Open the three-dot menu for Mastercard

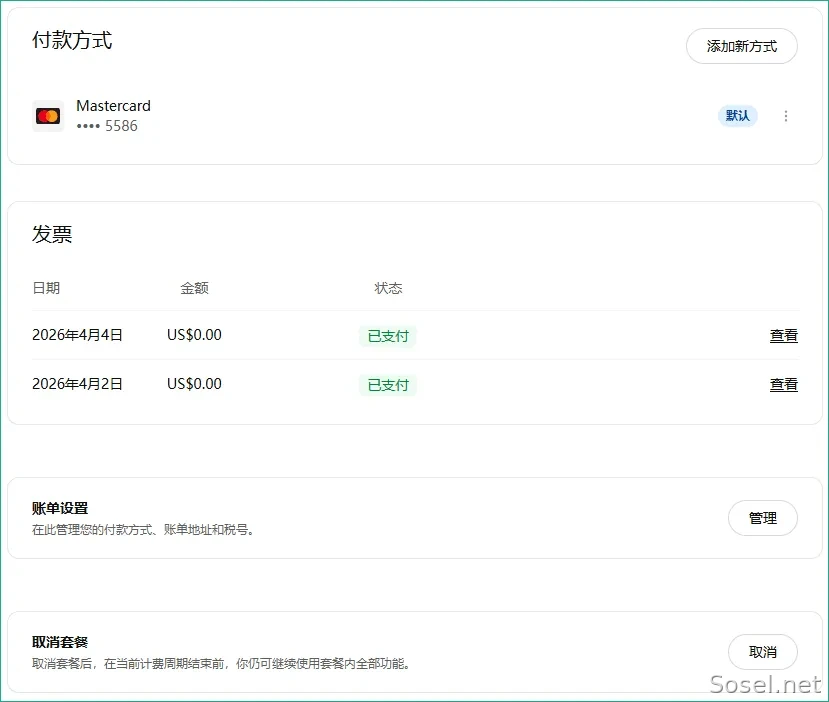coord(786,116)
